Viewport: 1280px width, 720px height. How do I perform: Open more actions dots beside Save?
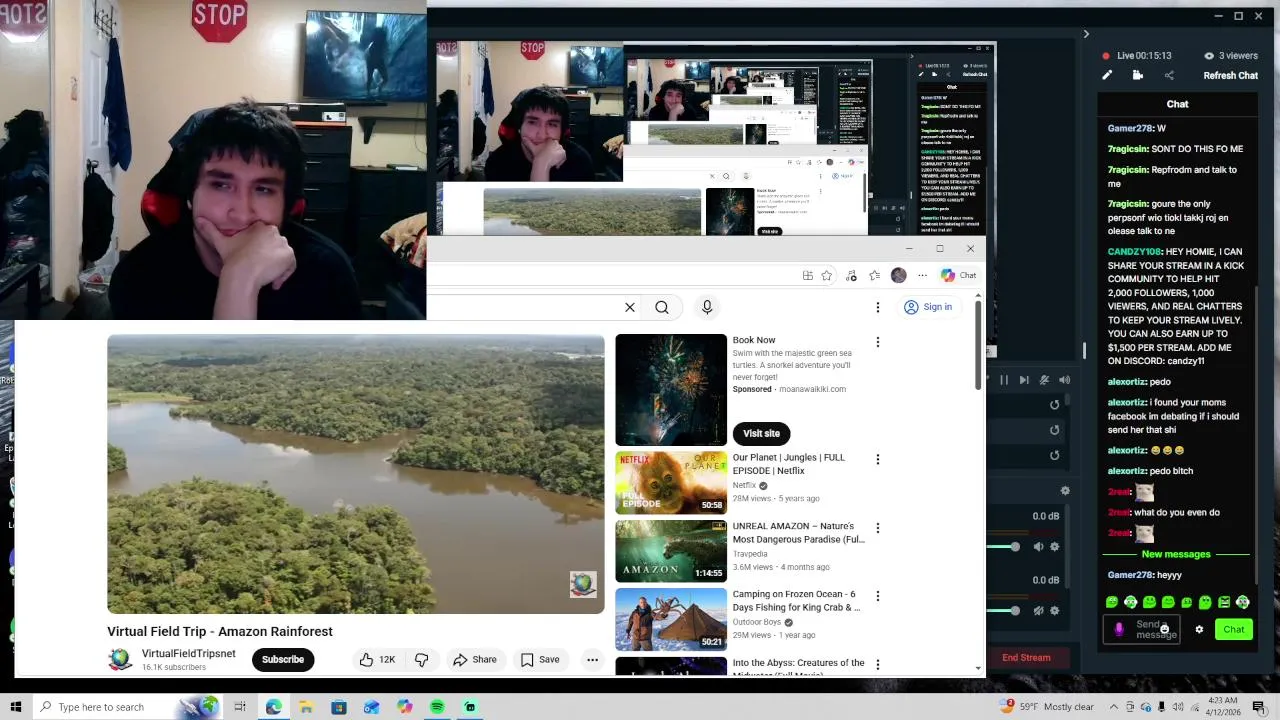pos(592,659)
